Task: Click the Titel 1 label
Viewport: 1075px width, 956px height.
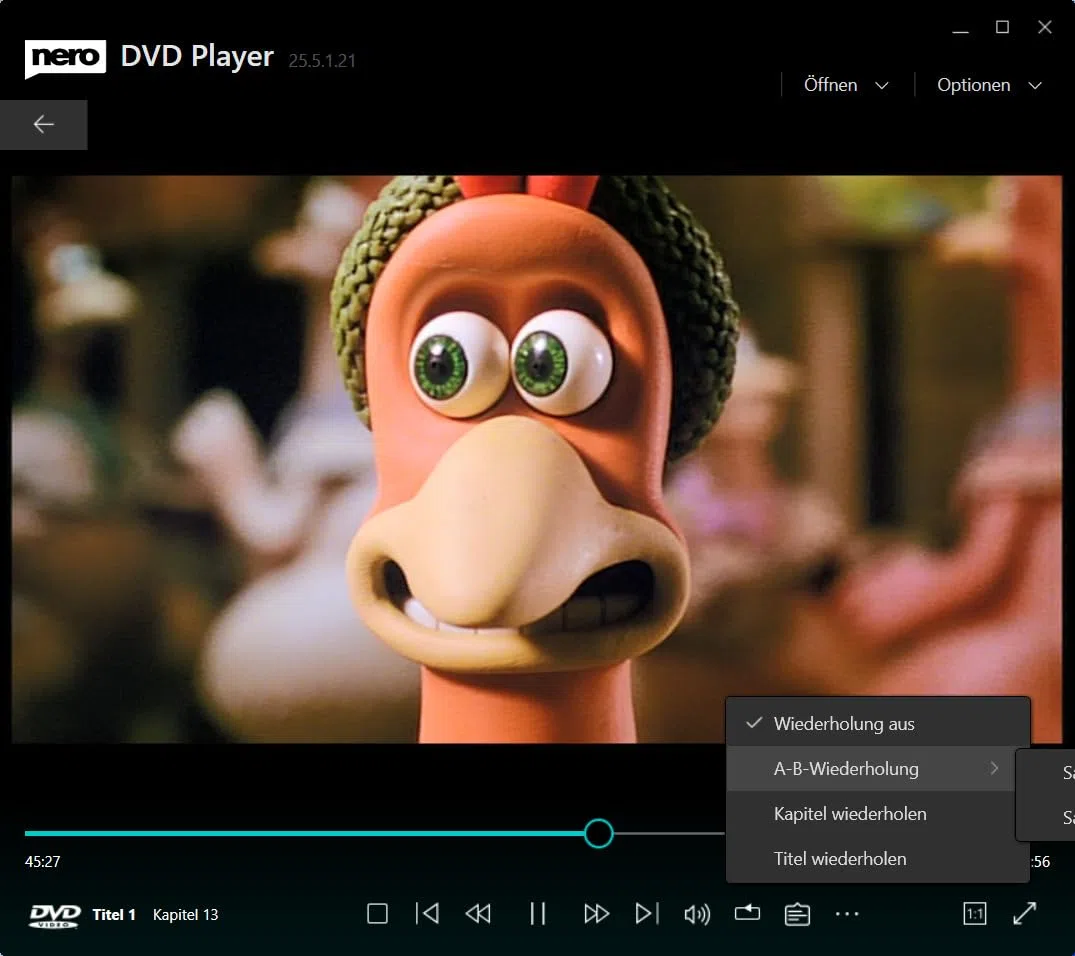Action: 114,915
